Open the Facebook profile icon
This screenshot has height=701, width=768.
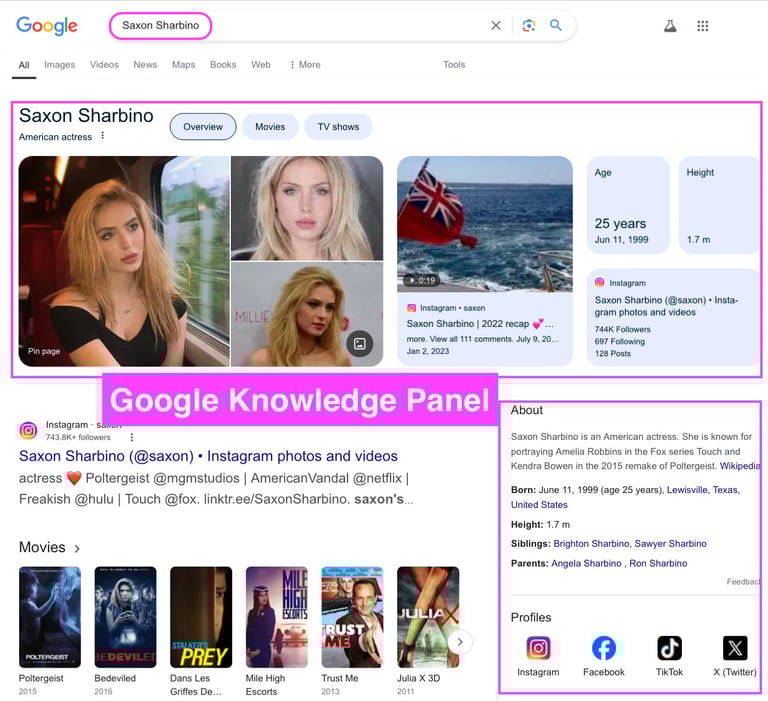point(603,648)
